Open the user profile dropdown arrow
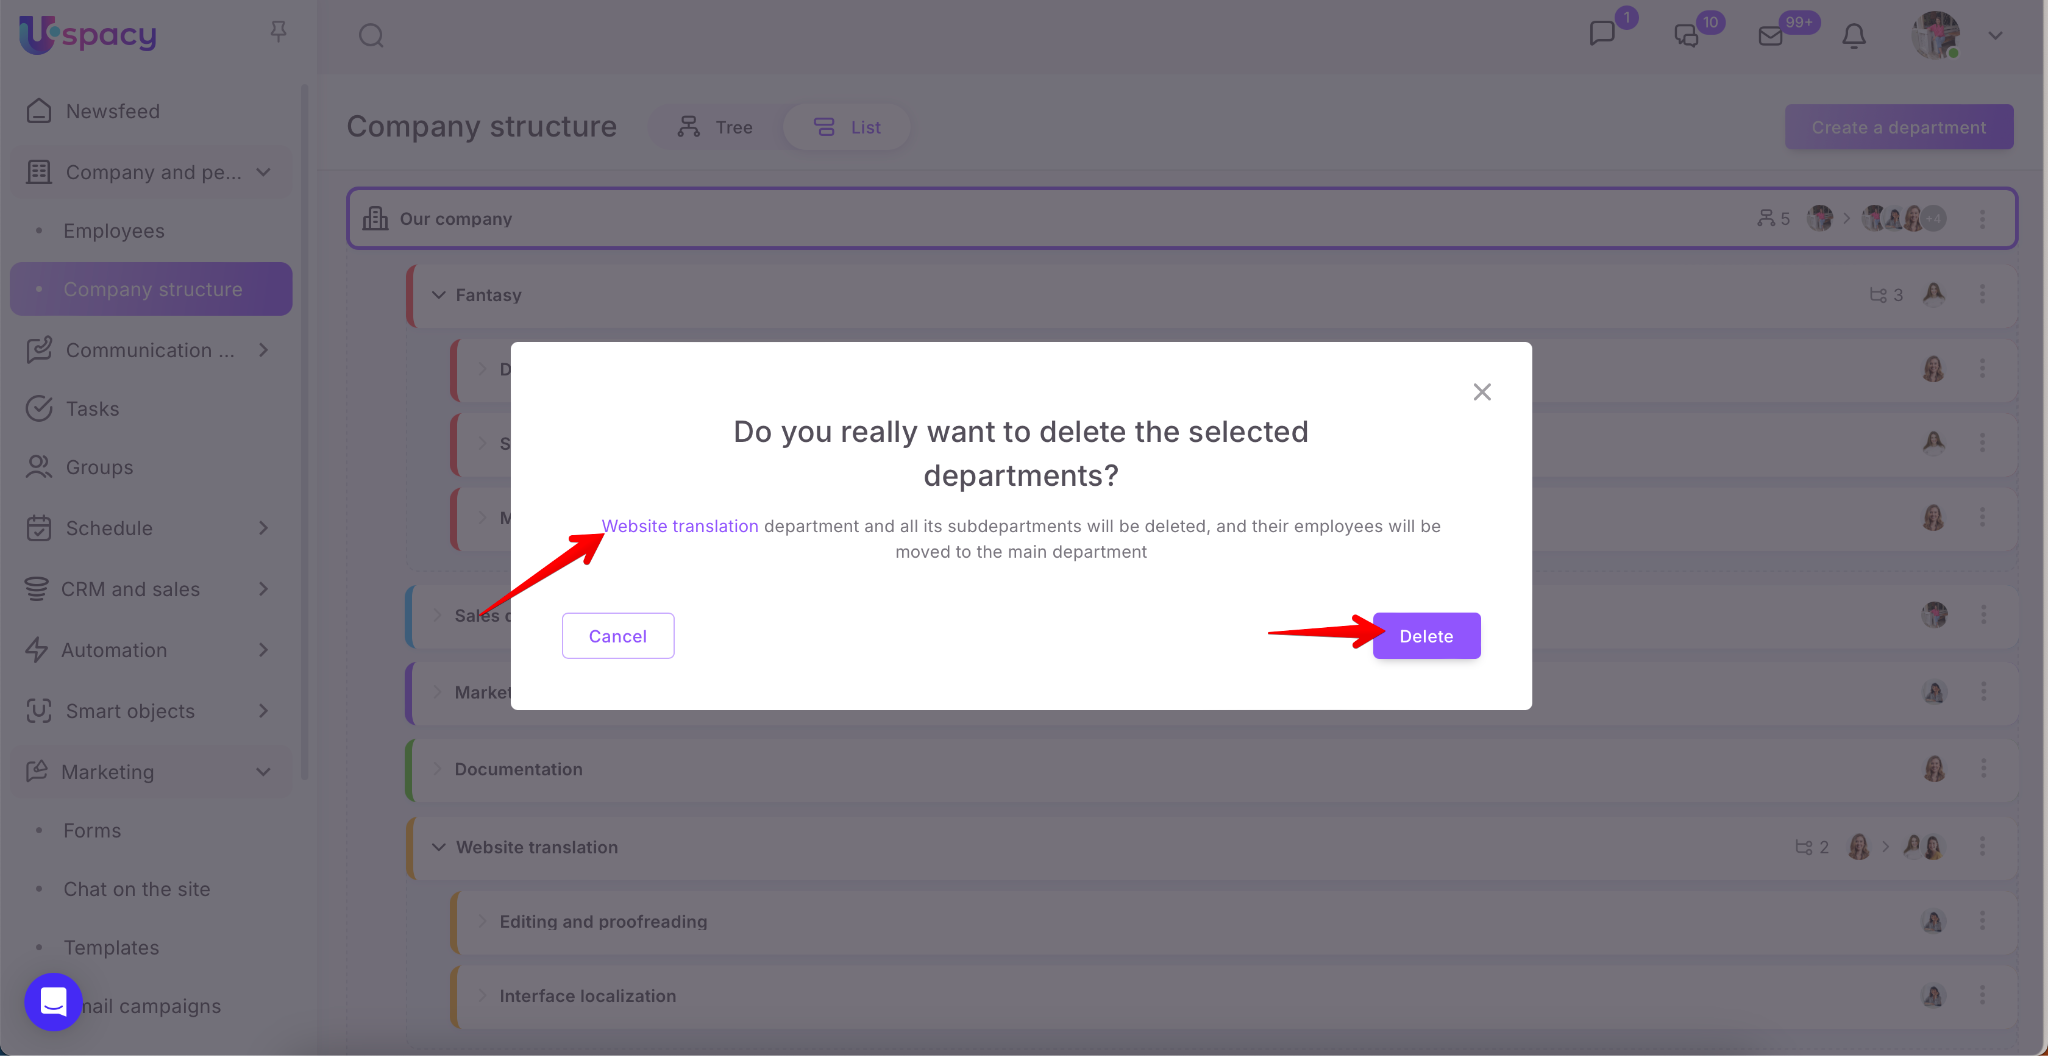This screenshot has height=1056, width=2048. click(1995, 36)
